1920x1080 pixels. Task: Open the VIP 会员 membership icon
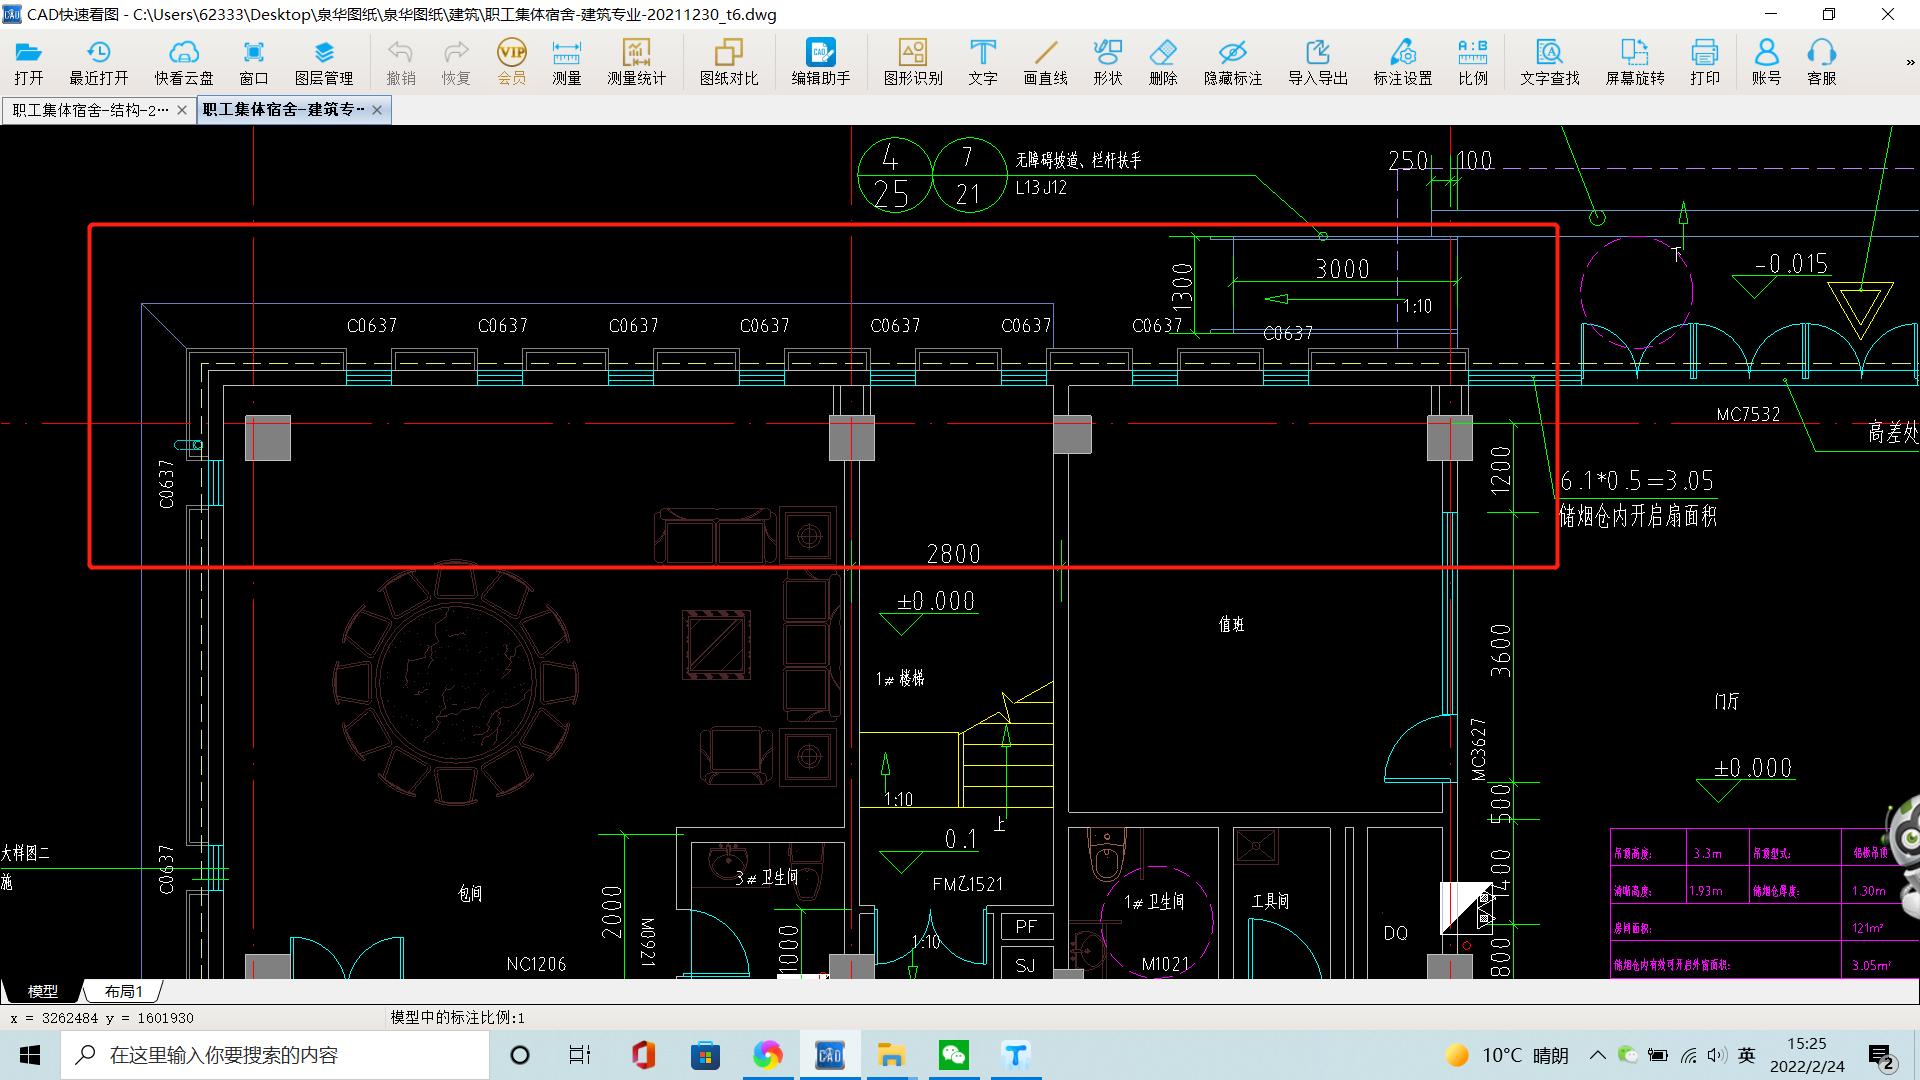(512, 62)
